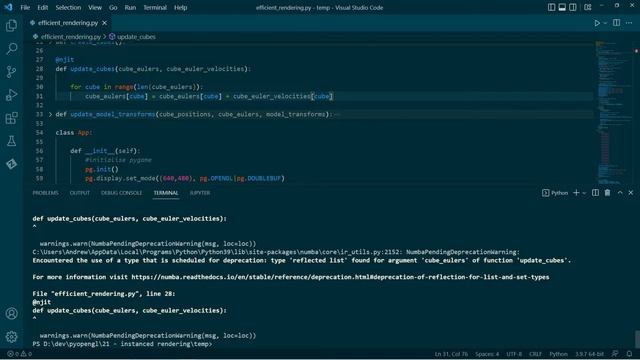The width and height of the screenshot is (640, 360).
Task: Select the efficient_rendering.py editor tab
Action: coord(68,23)
